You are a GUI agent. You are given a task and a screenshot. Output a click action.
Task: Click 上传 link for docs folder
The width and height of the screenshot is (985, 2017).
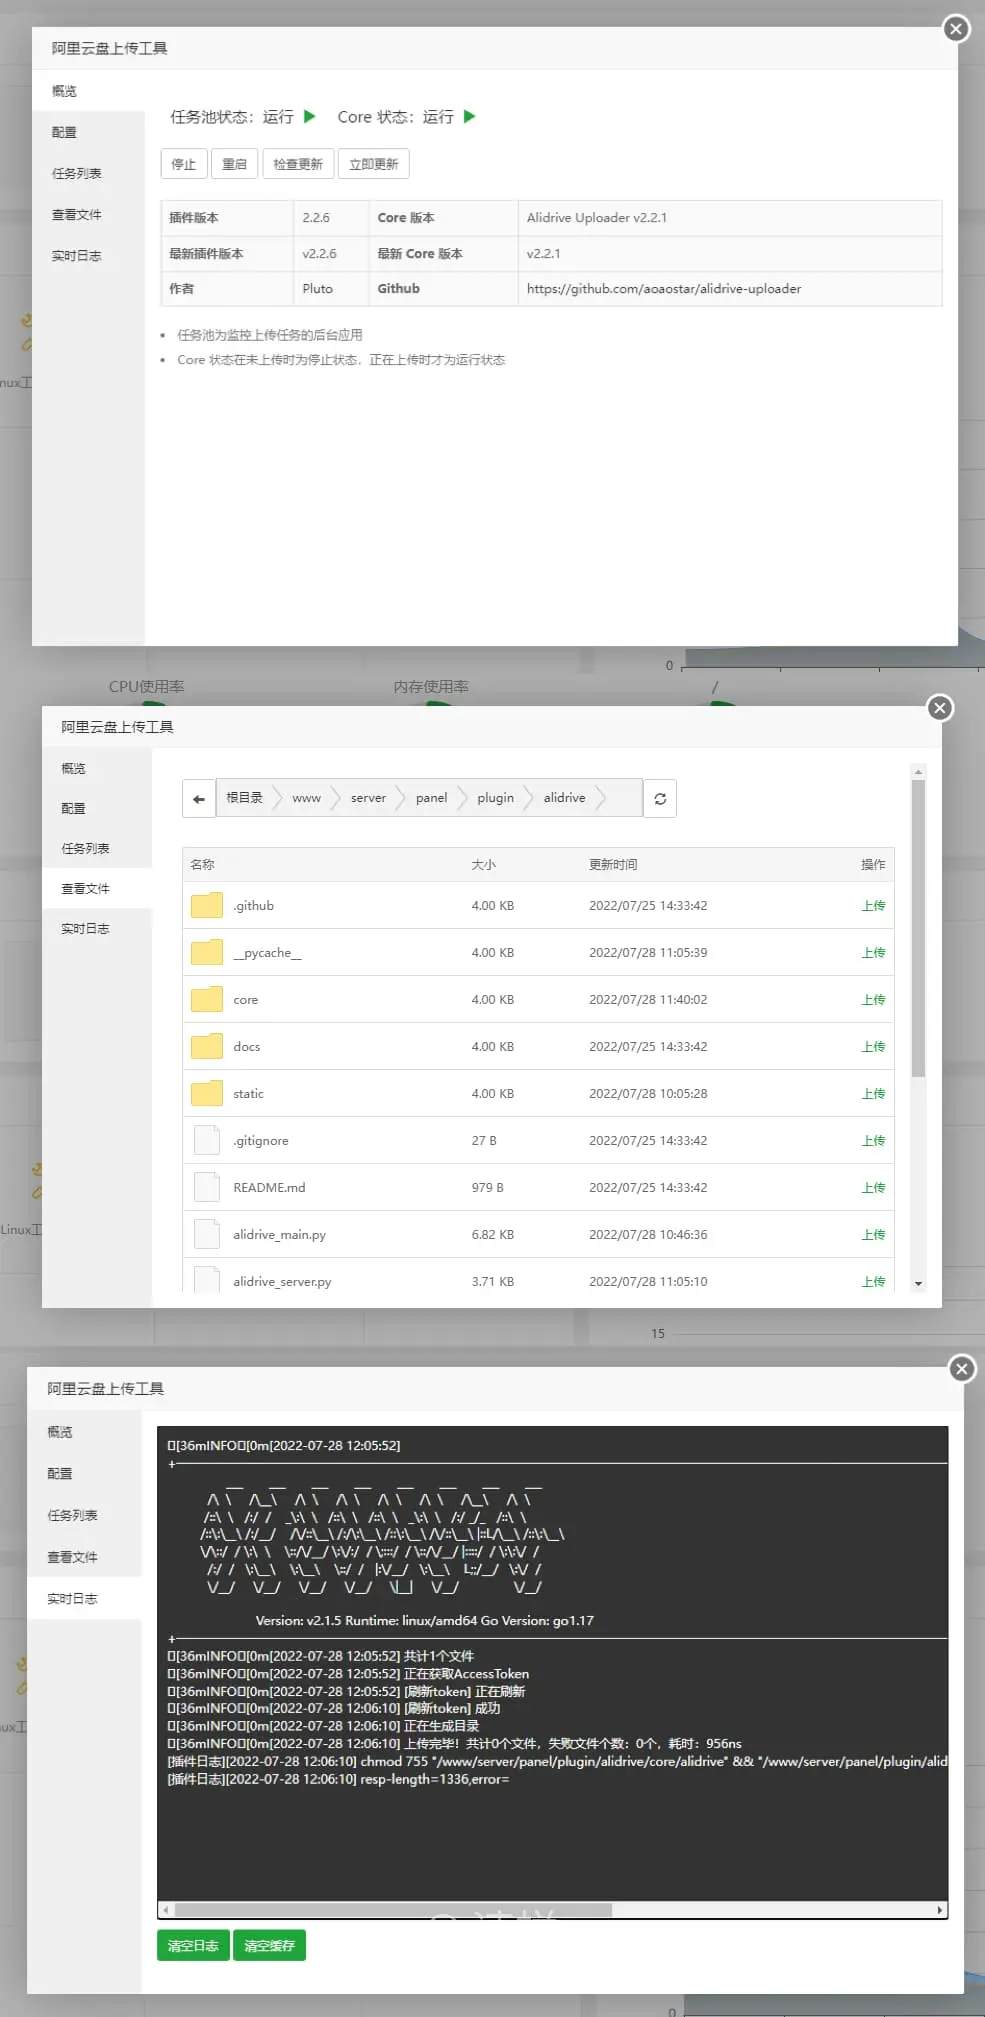pos(873,1046)
